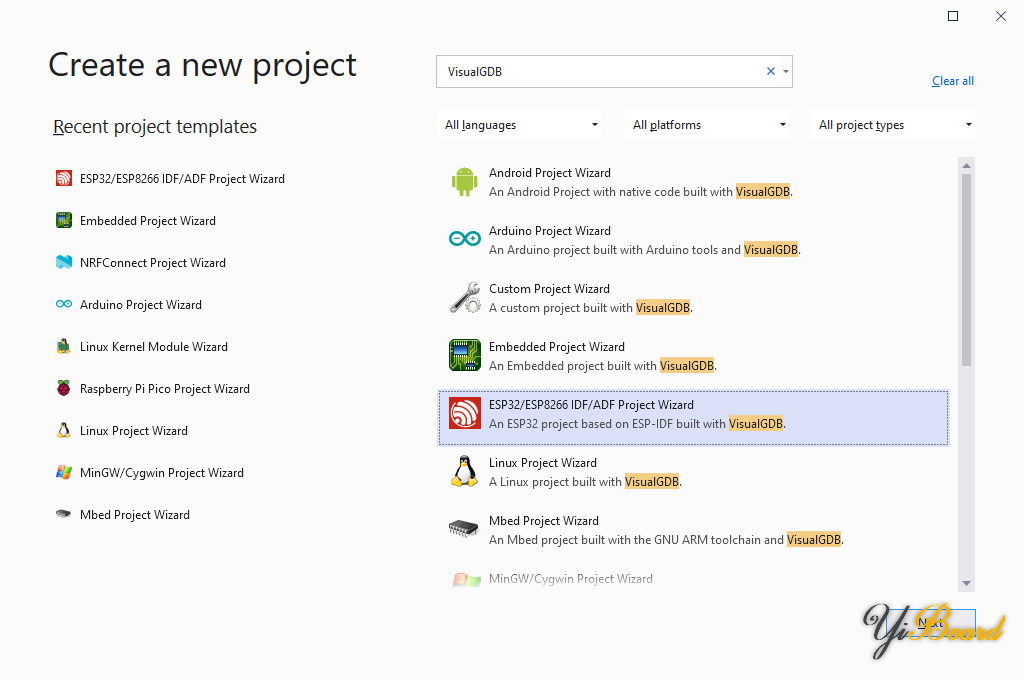1024x680 pixels.
Task: Click the Embedded Project circuit board icon in results
Action: (x=464, y=355)
